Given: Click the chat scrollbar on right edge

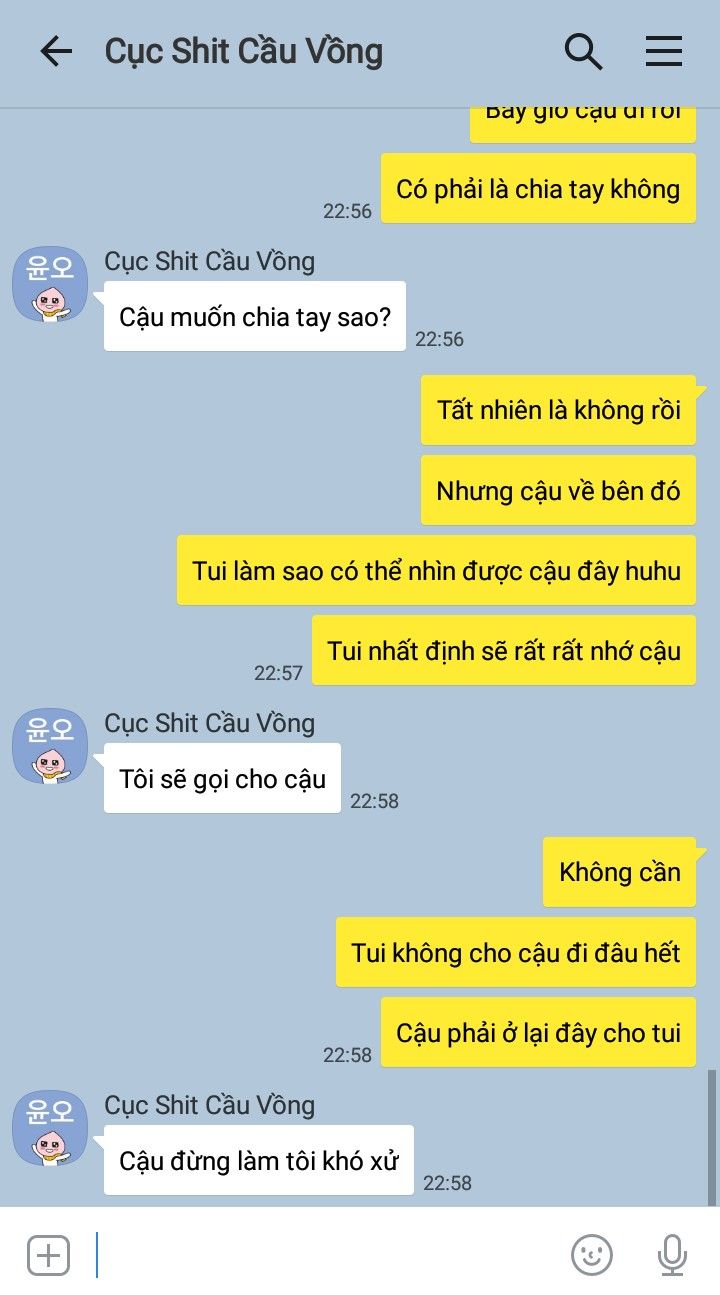Looking at the screenshot, I should pos(712,1137).
